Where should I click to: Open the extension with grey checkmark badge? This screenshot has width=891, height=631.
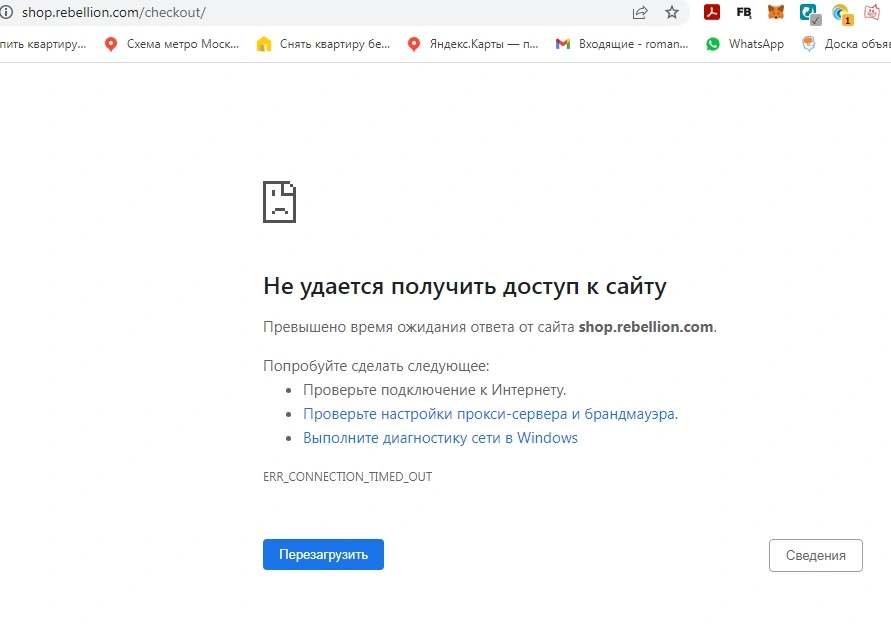[x=809, y=13]
